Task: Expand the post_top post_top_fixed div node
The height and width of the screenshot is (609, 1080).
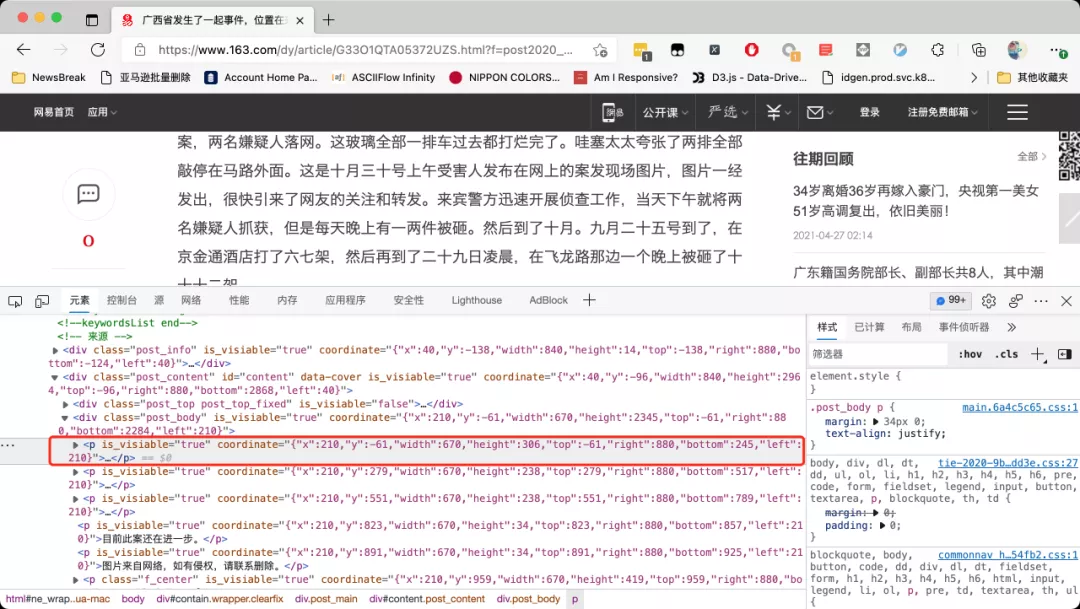Action: pyautogui.click(x=65, y=404)
